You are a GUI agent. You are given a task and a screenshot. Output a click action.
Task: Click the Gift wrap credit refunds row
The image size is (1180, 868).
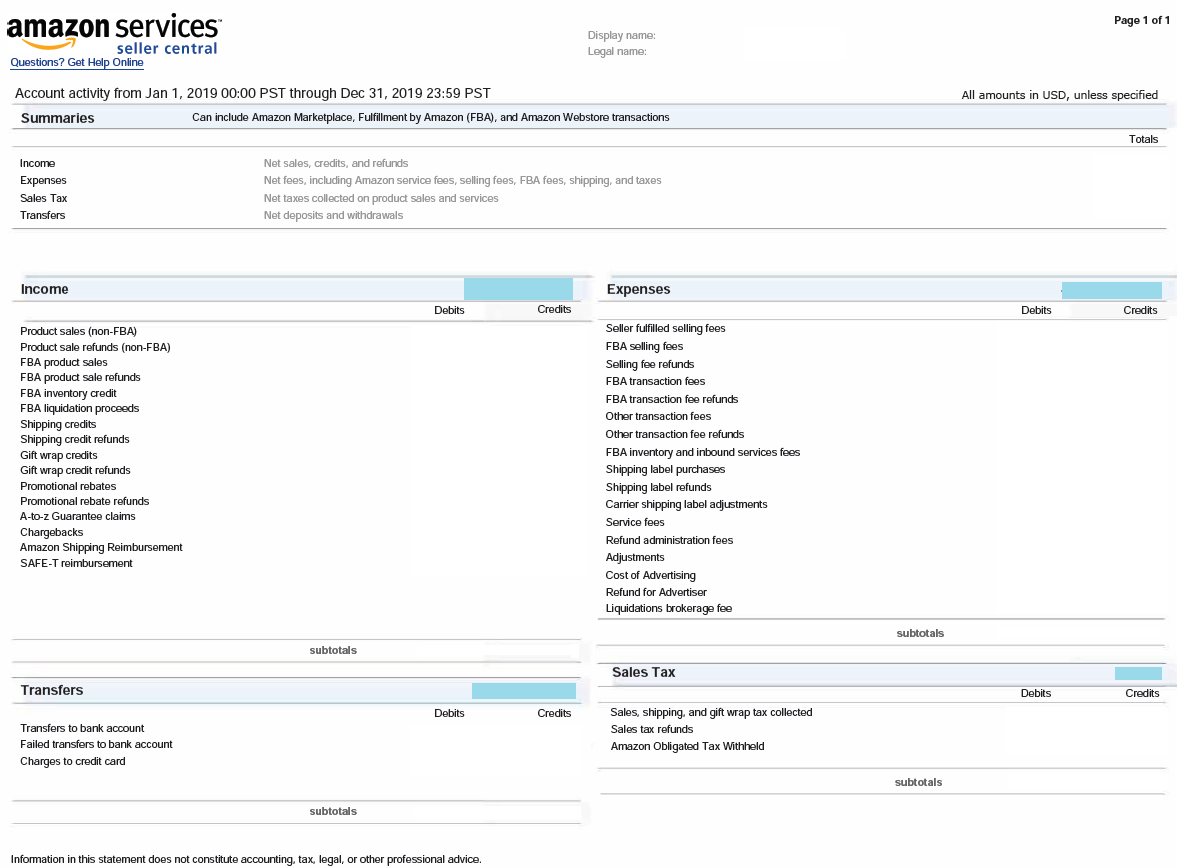75,470
